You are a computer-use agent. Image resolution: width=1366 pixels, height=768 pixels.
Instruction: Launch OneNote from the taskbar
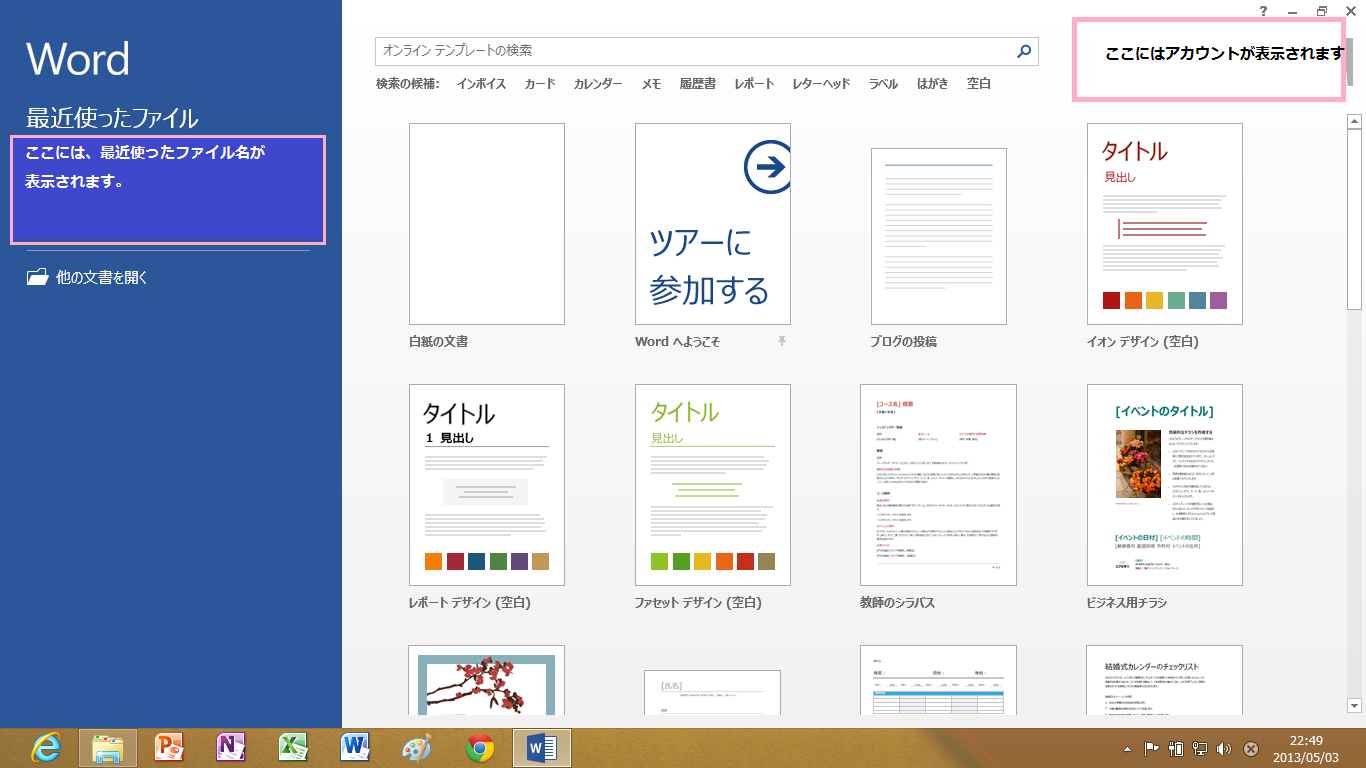click(x=231, y=748)
